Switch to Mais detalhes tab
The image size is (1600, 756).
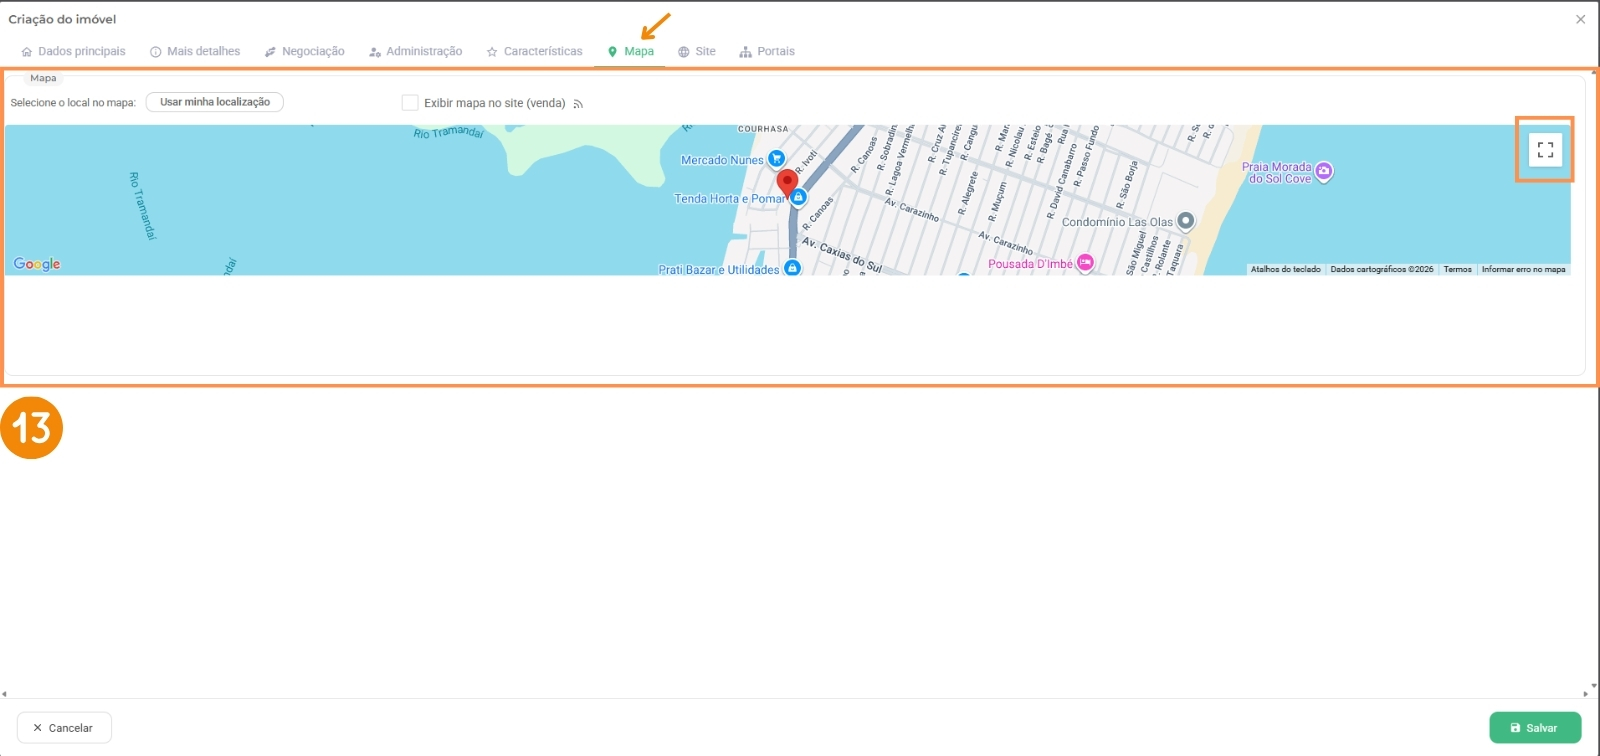195,52
